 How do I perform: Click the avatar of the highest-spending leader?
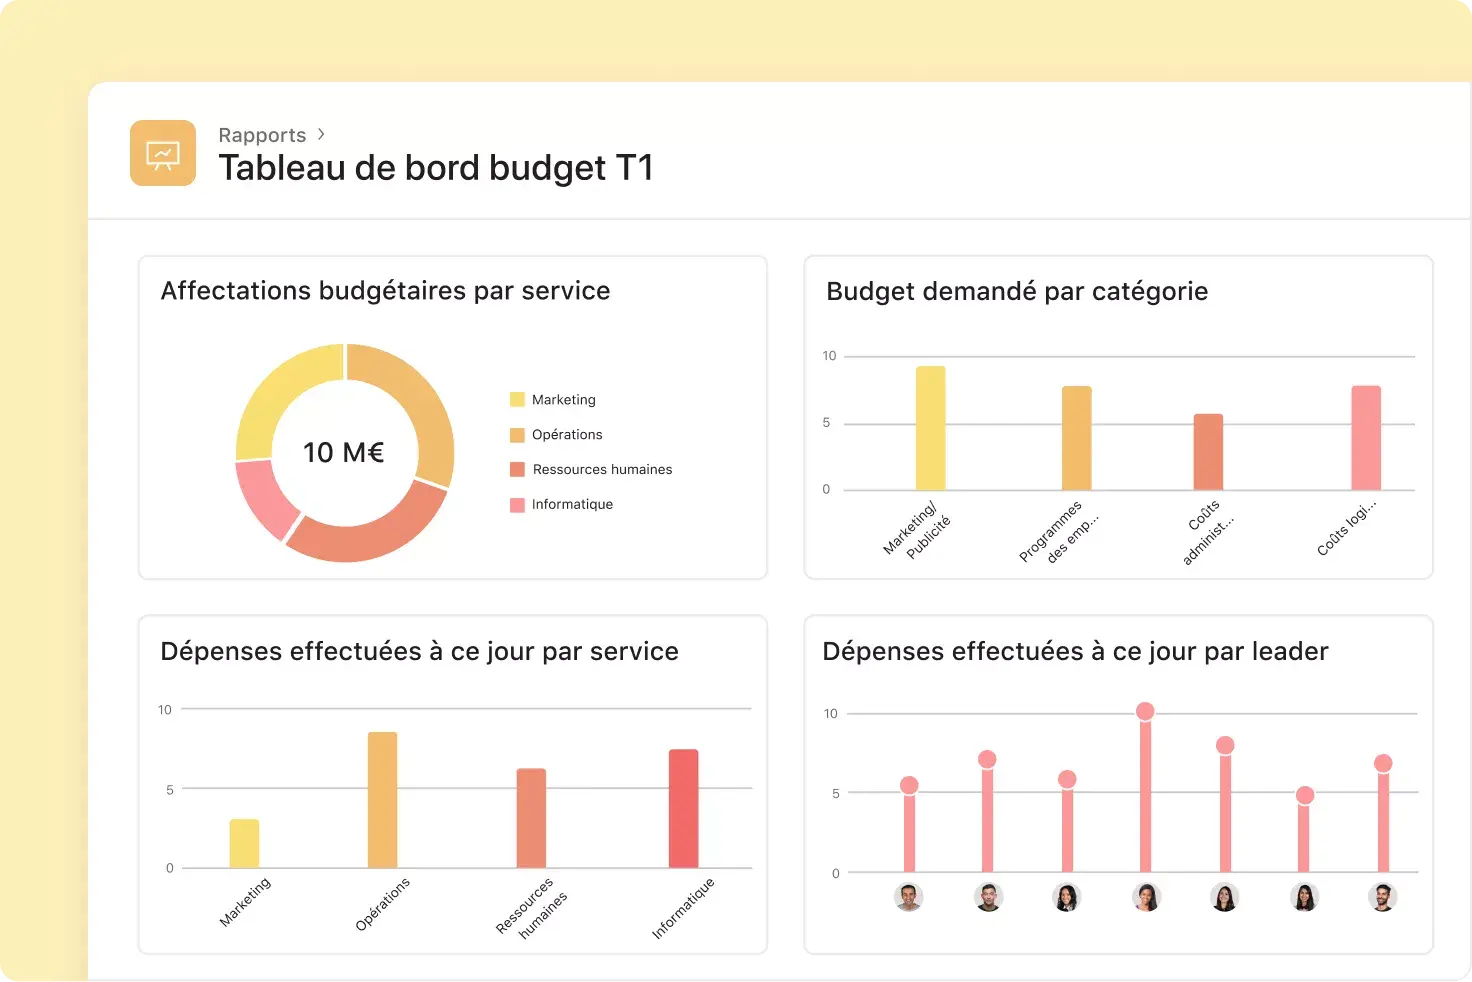coord(1146,898)
